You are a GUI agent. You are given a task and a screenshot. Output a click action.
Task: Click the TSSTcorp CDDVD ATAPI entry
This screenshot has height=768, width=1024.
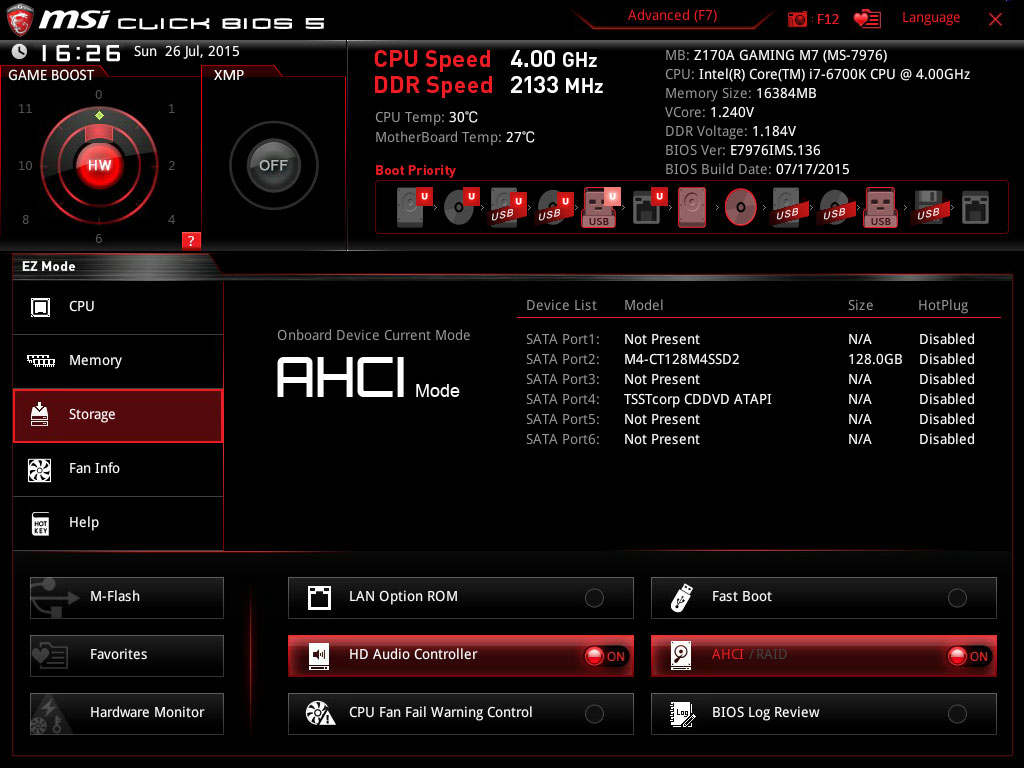click(x=697, y=399)
